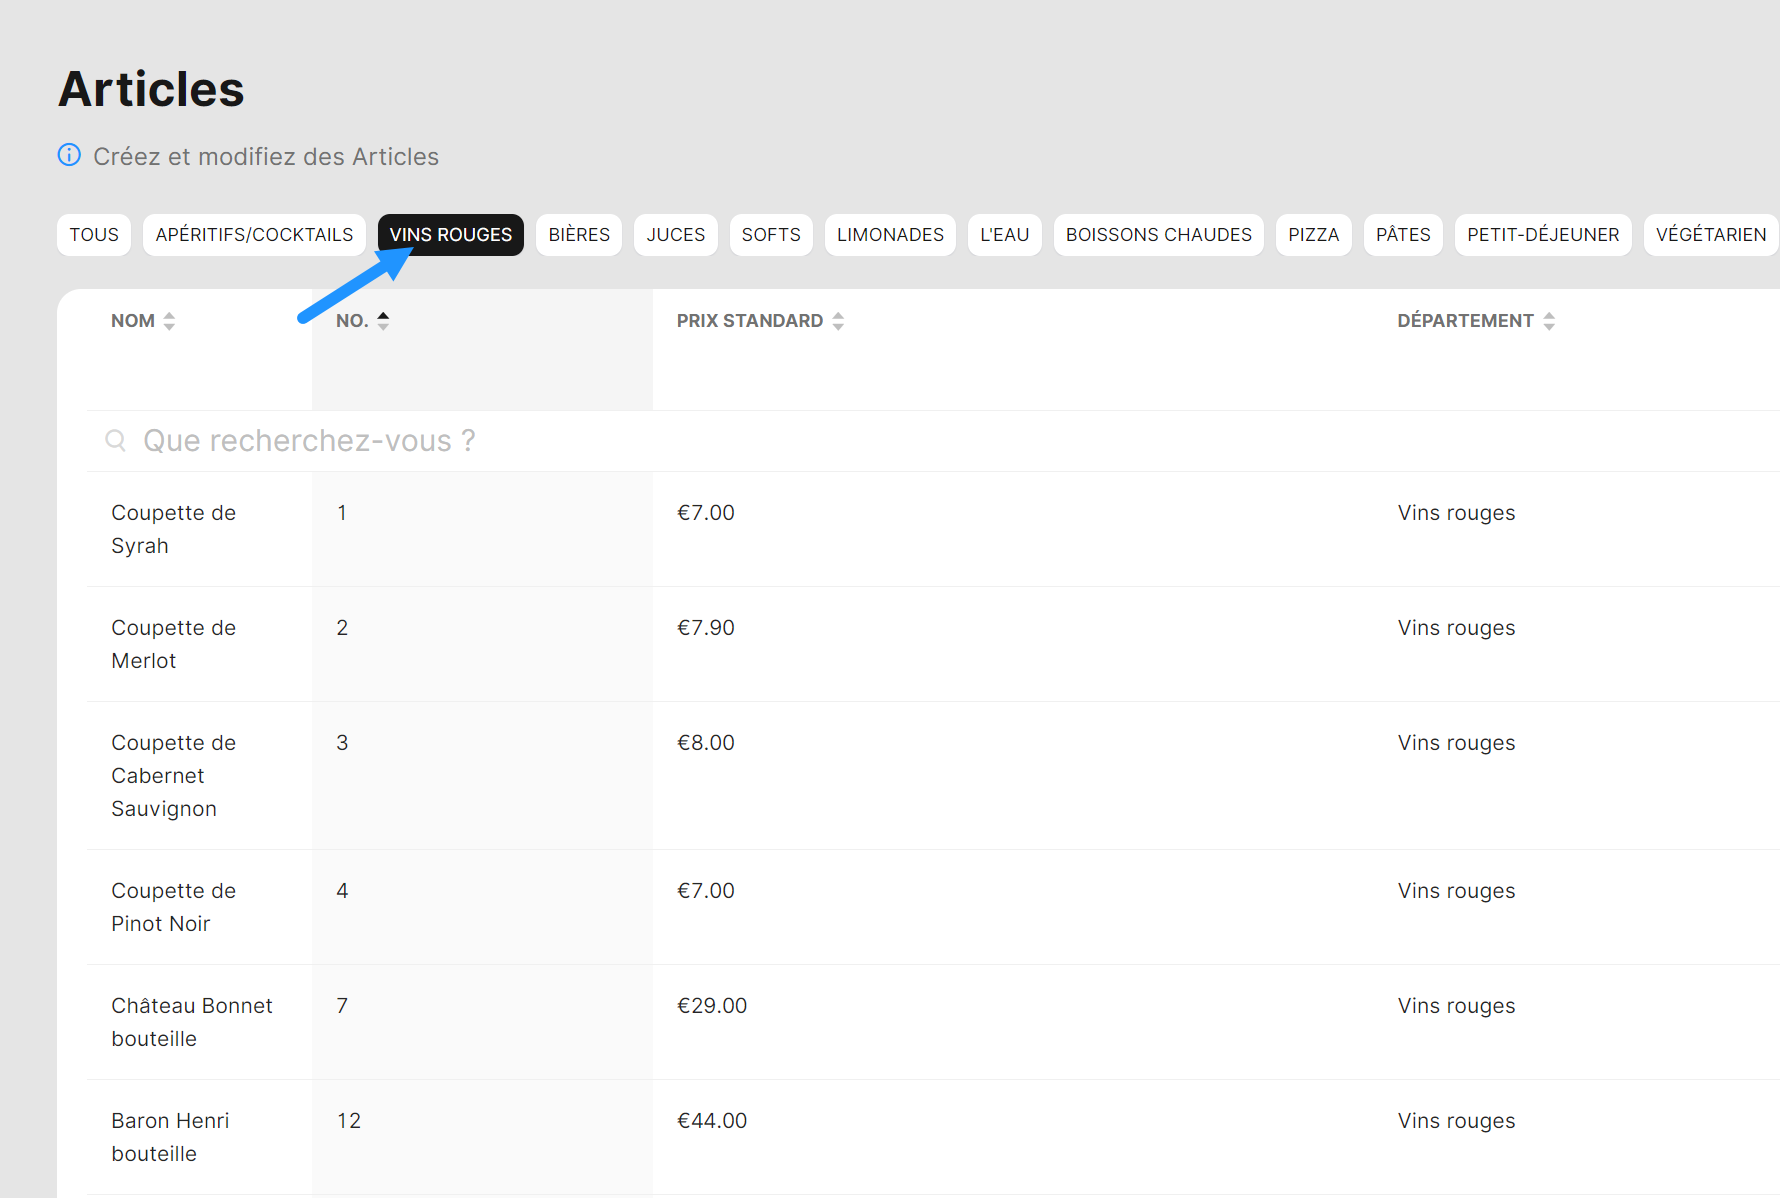The image size is (1780, 1198).
Task: Filter articles by PIZZA
Action: point(1313,235)
